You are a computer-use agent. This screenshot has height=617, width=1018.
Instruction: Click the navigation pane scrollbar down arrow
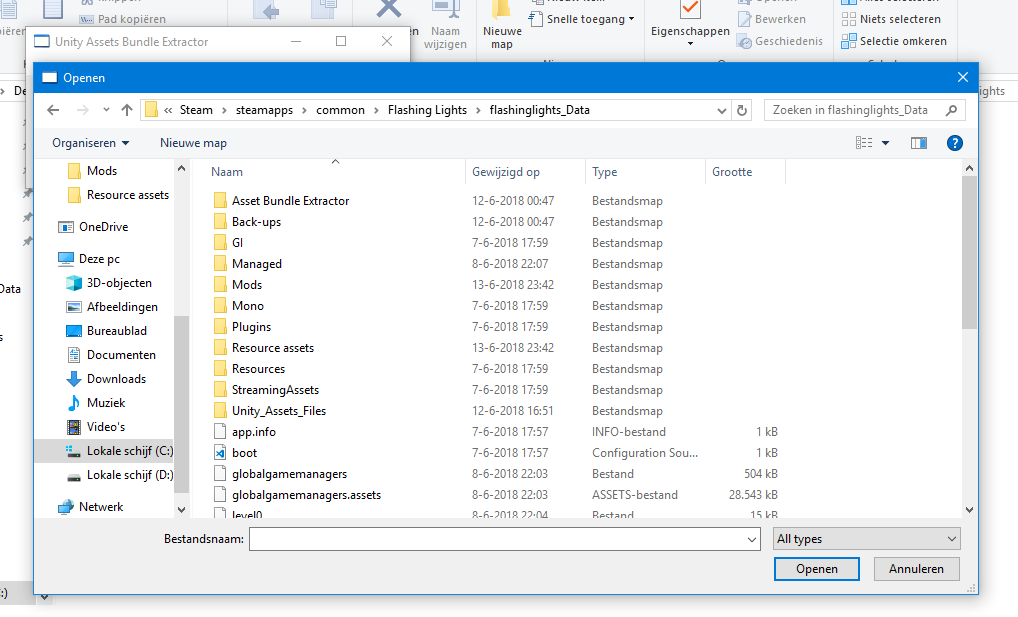pos(181,510)
